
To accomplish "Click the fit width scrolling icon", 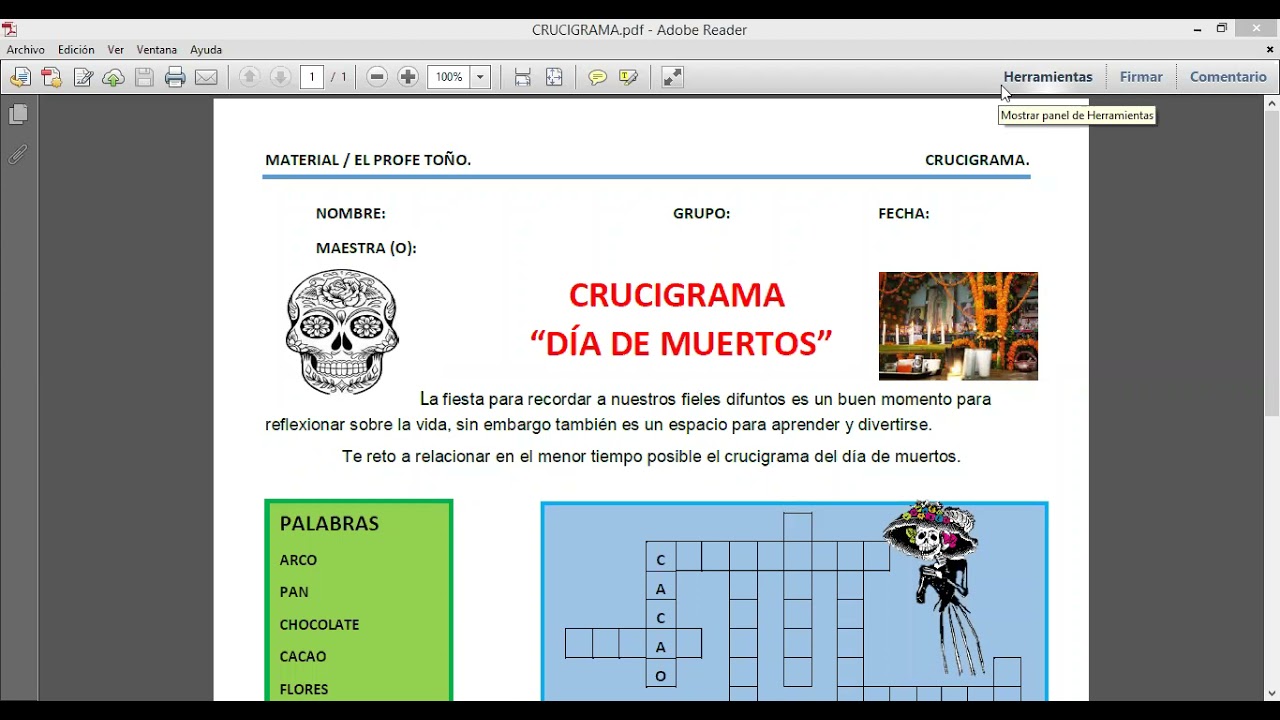I will tap(522, 77).
